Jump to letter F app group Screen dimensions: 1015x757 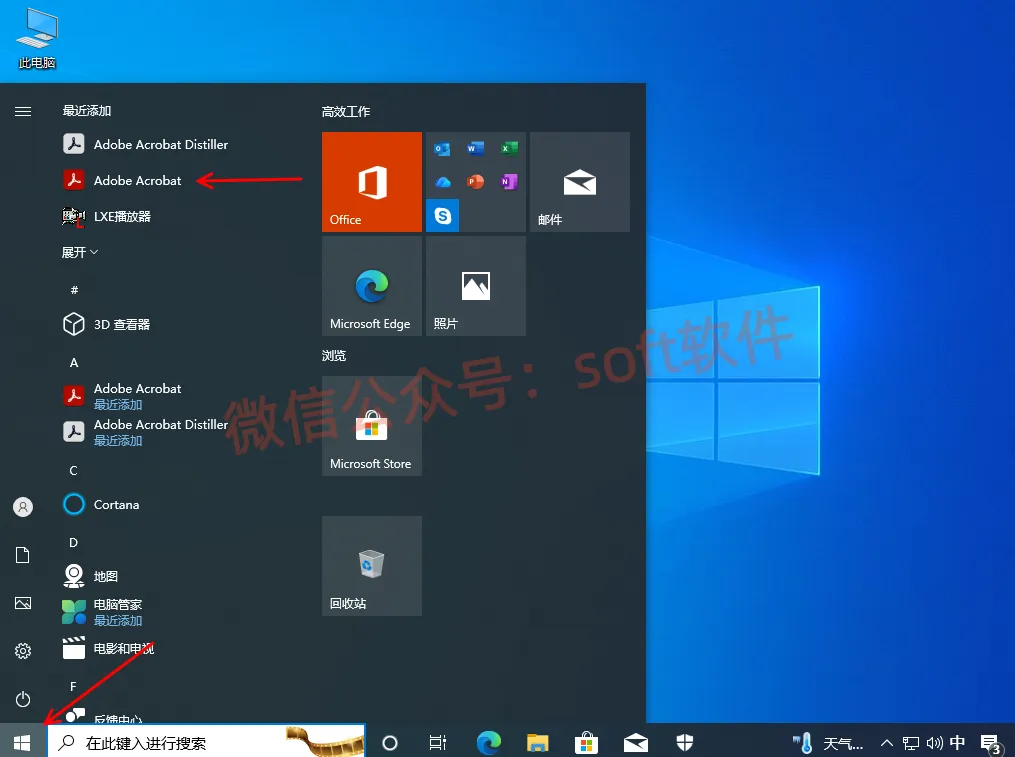(73, 686)
